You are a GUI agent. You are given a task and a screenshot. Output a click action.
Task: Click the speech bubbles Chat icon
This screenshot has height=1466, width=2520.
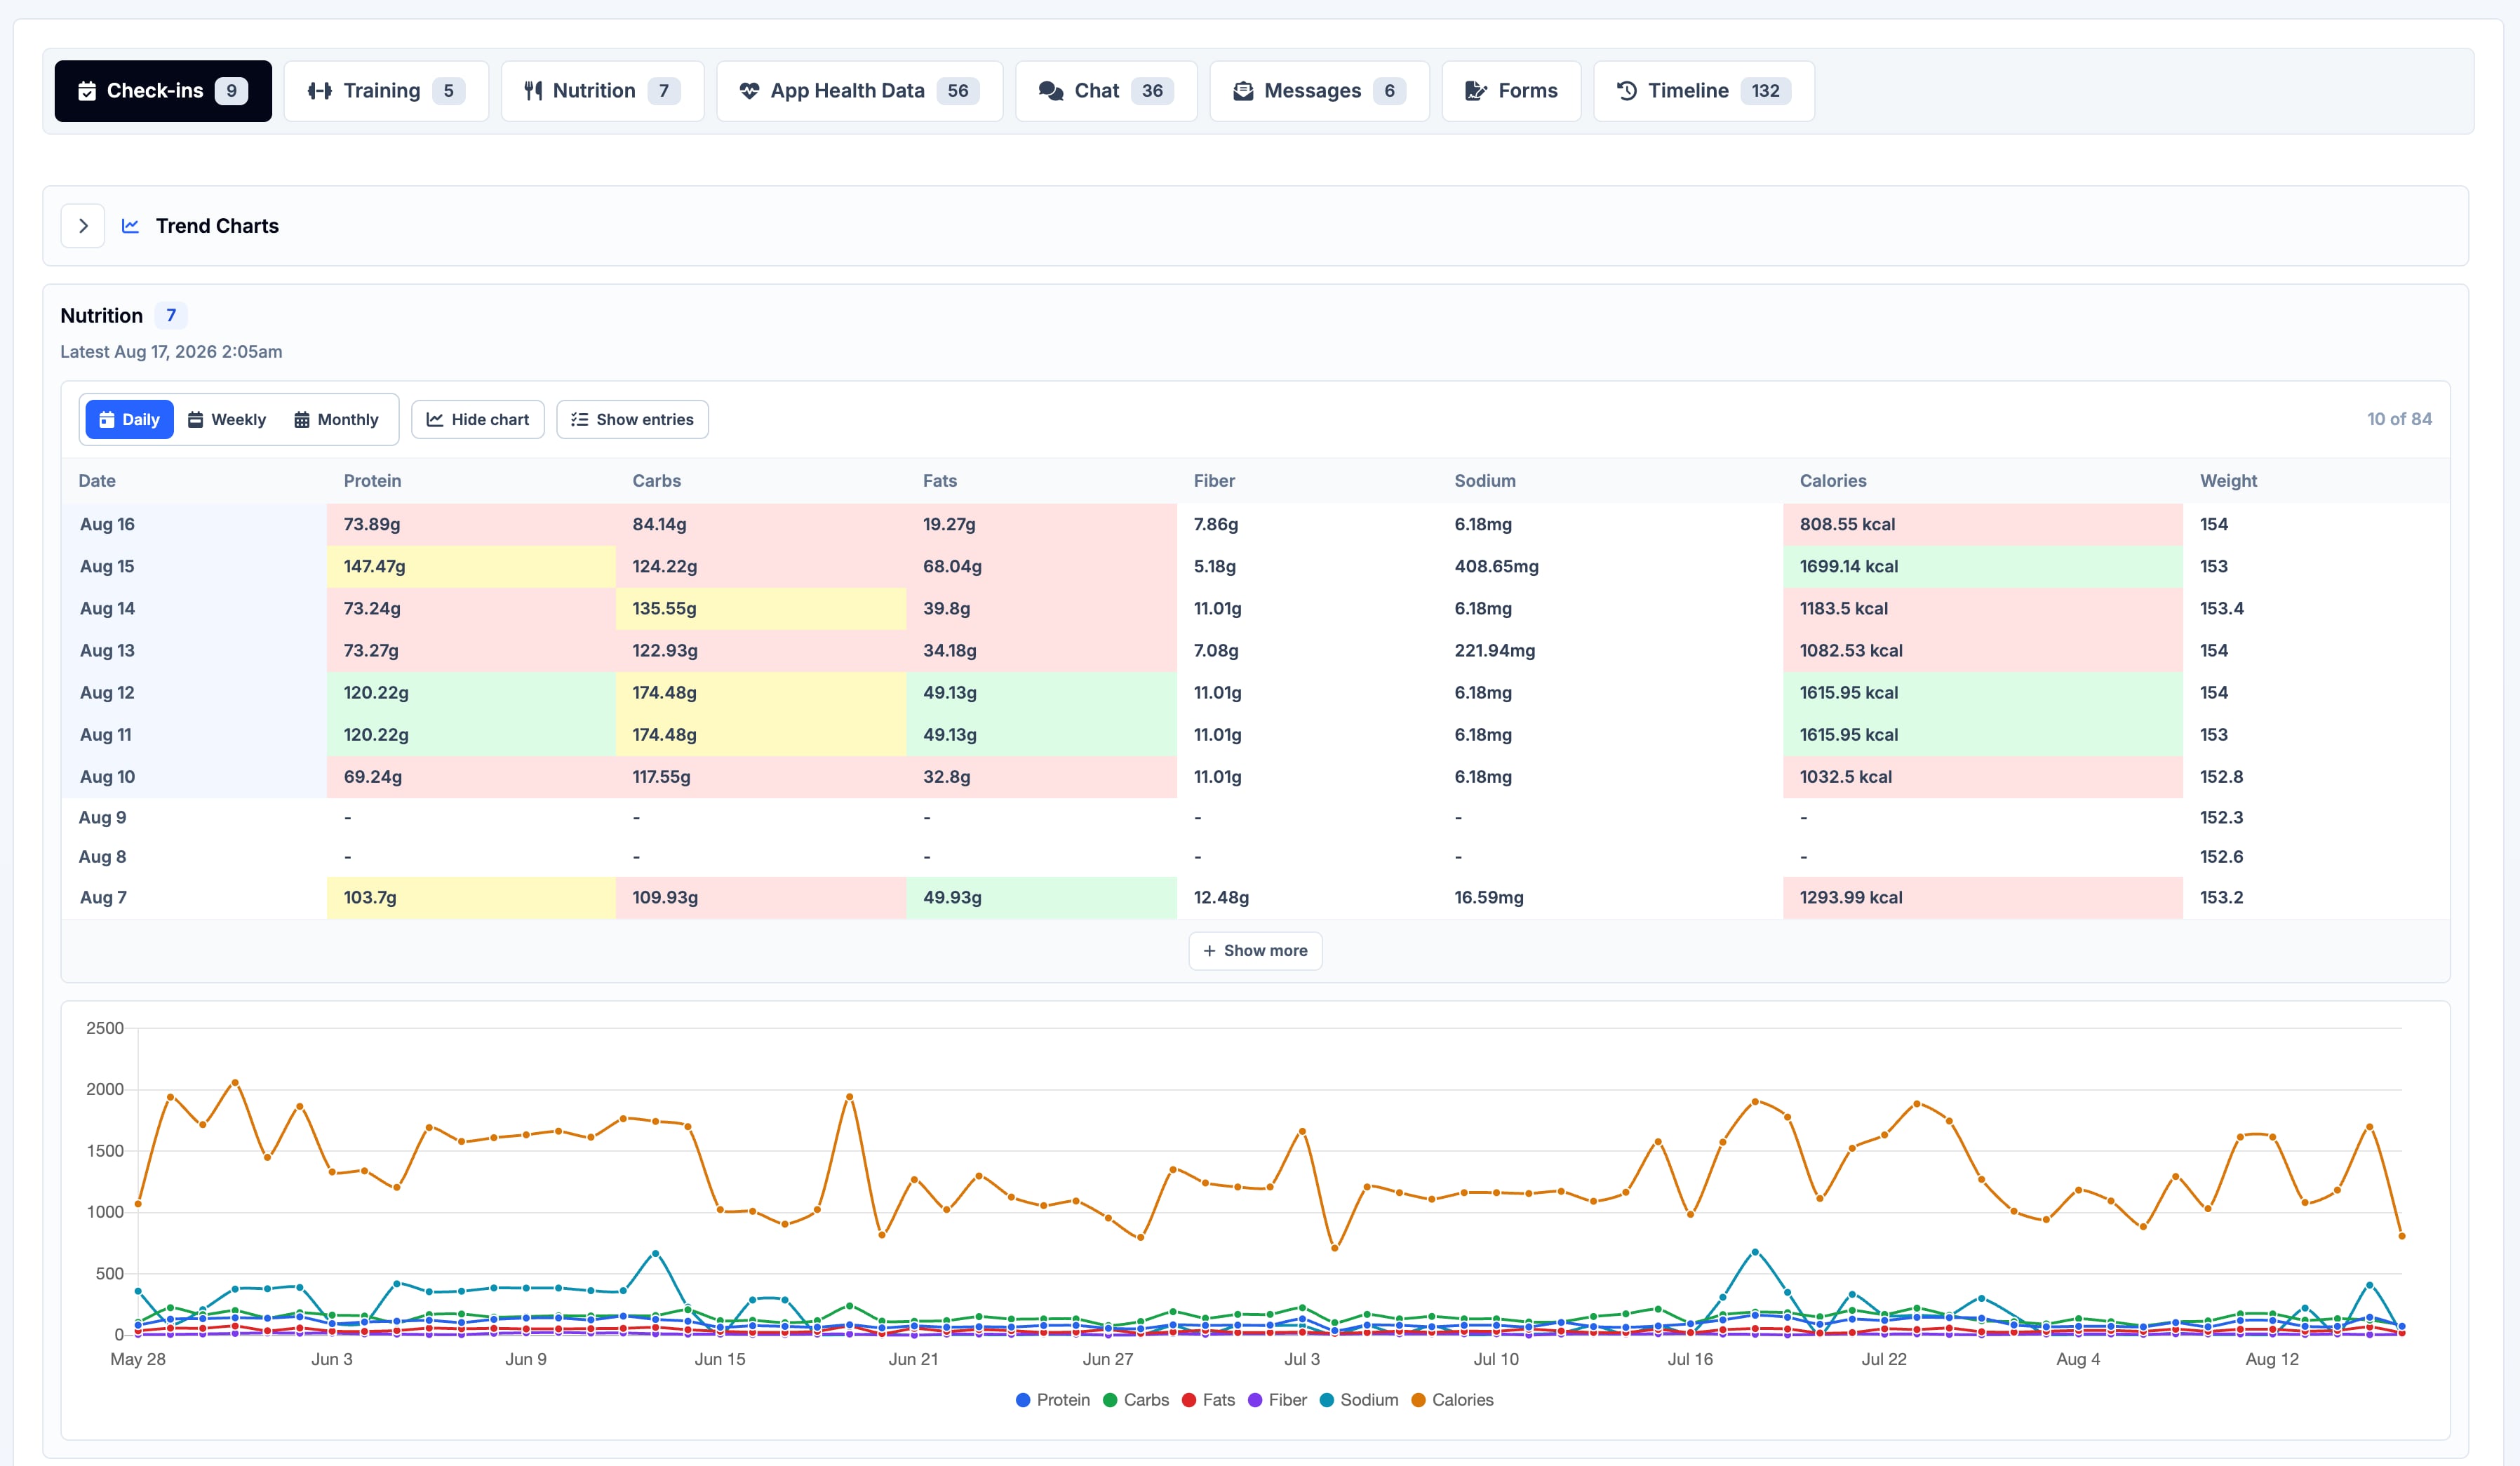tap(1051, 91)
